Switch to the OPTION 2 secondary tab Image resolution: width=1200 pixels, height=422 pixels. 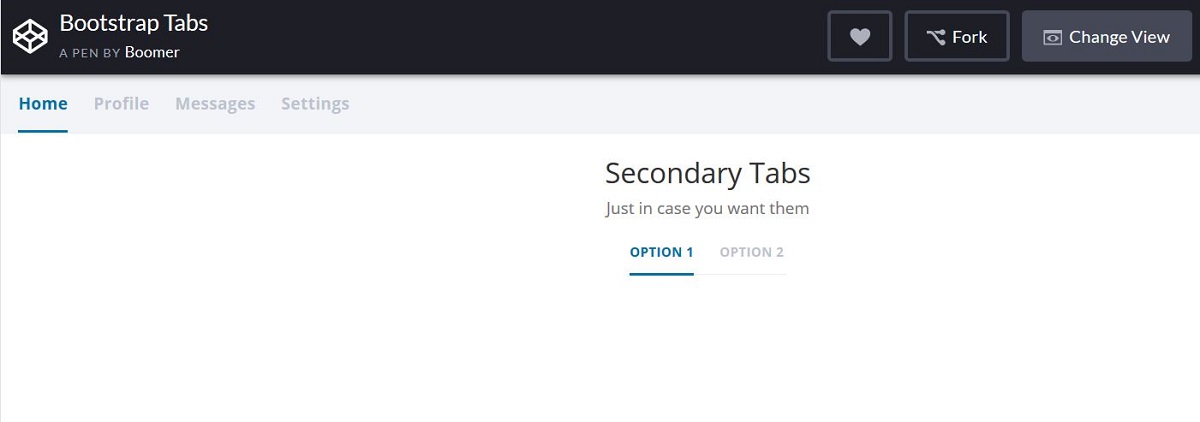[752, 252]
